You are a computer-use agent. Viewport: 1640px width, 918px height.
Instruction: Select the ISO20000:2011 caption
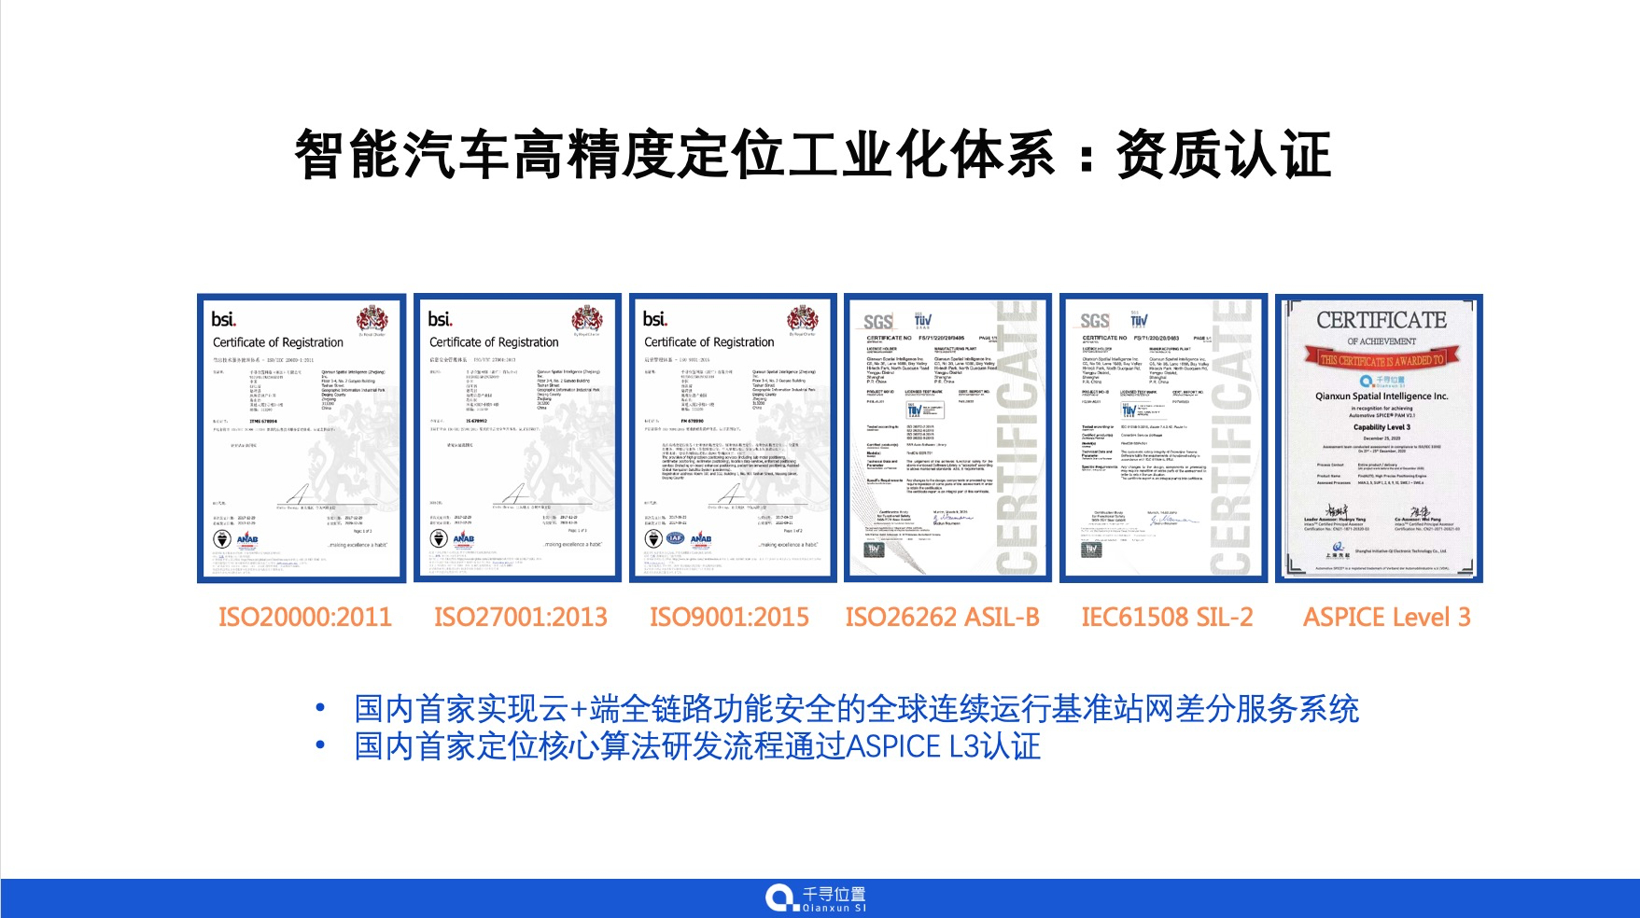pos(305,617)
